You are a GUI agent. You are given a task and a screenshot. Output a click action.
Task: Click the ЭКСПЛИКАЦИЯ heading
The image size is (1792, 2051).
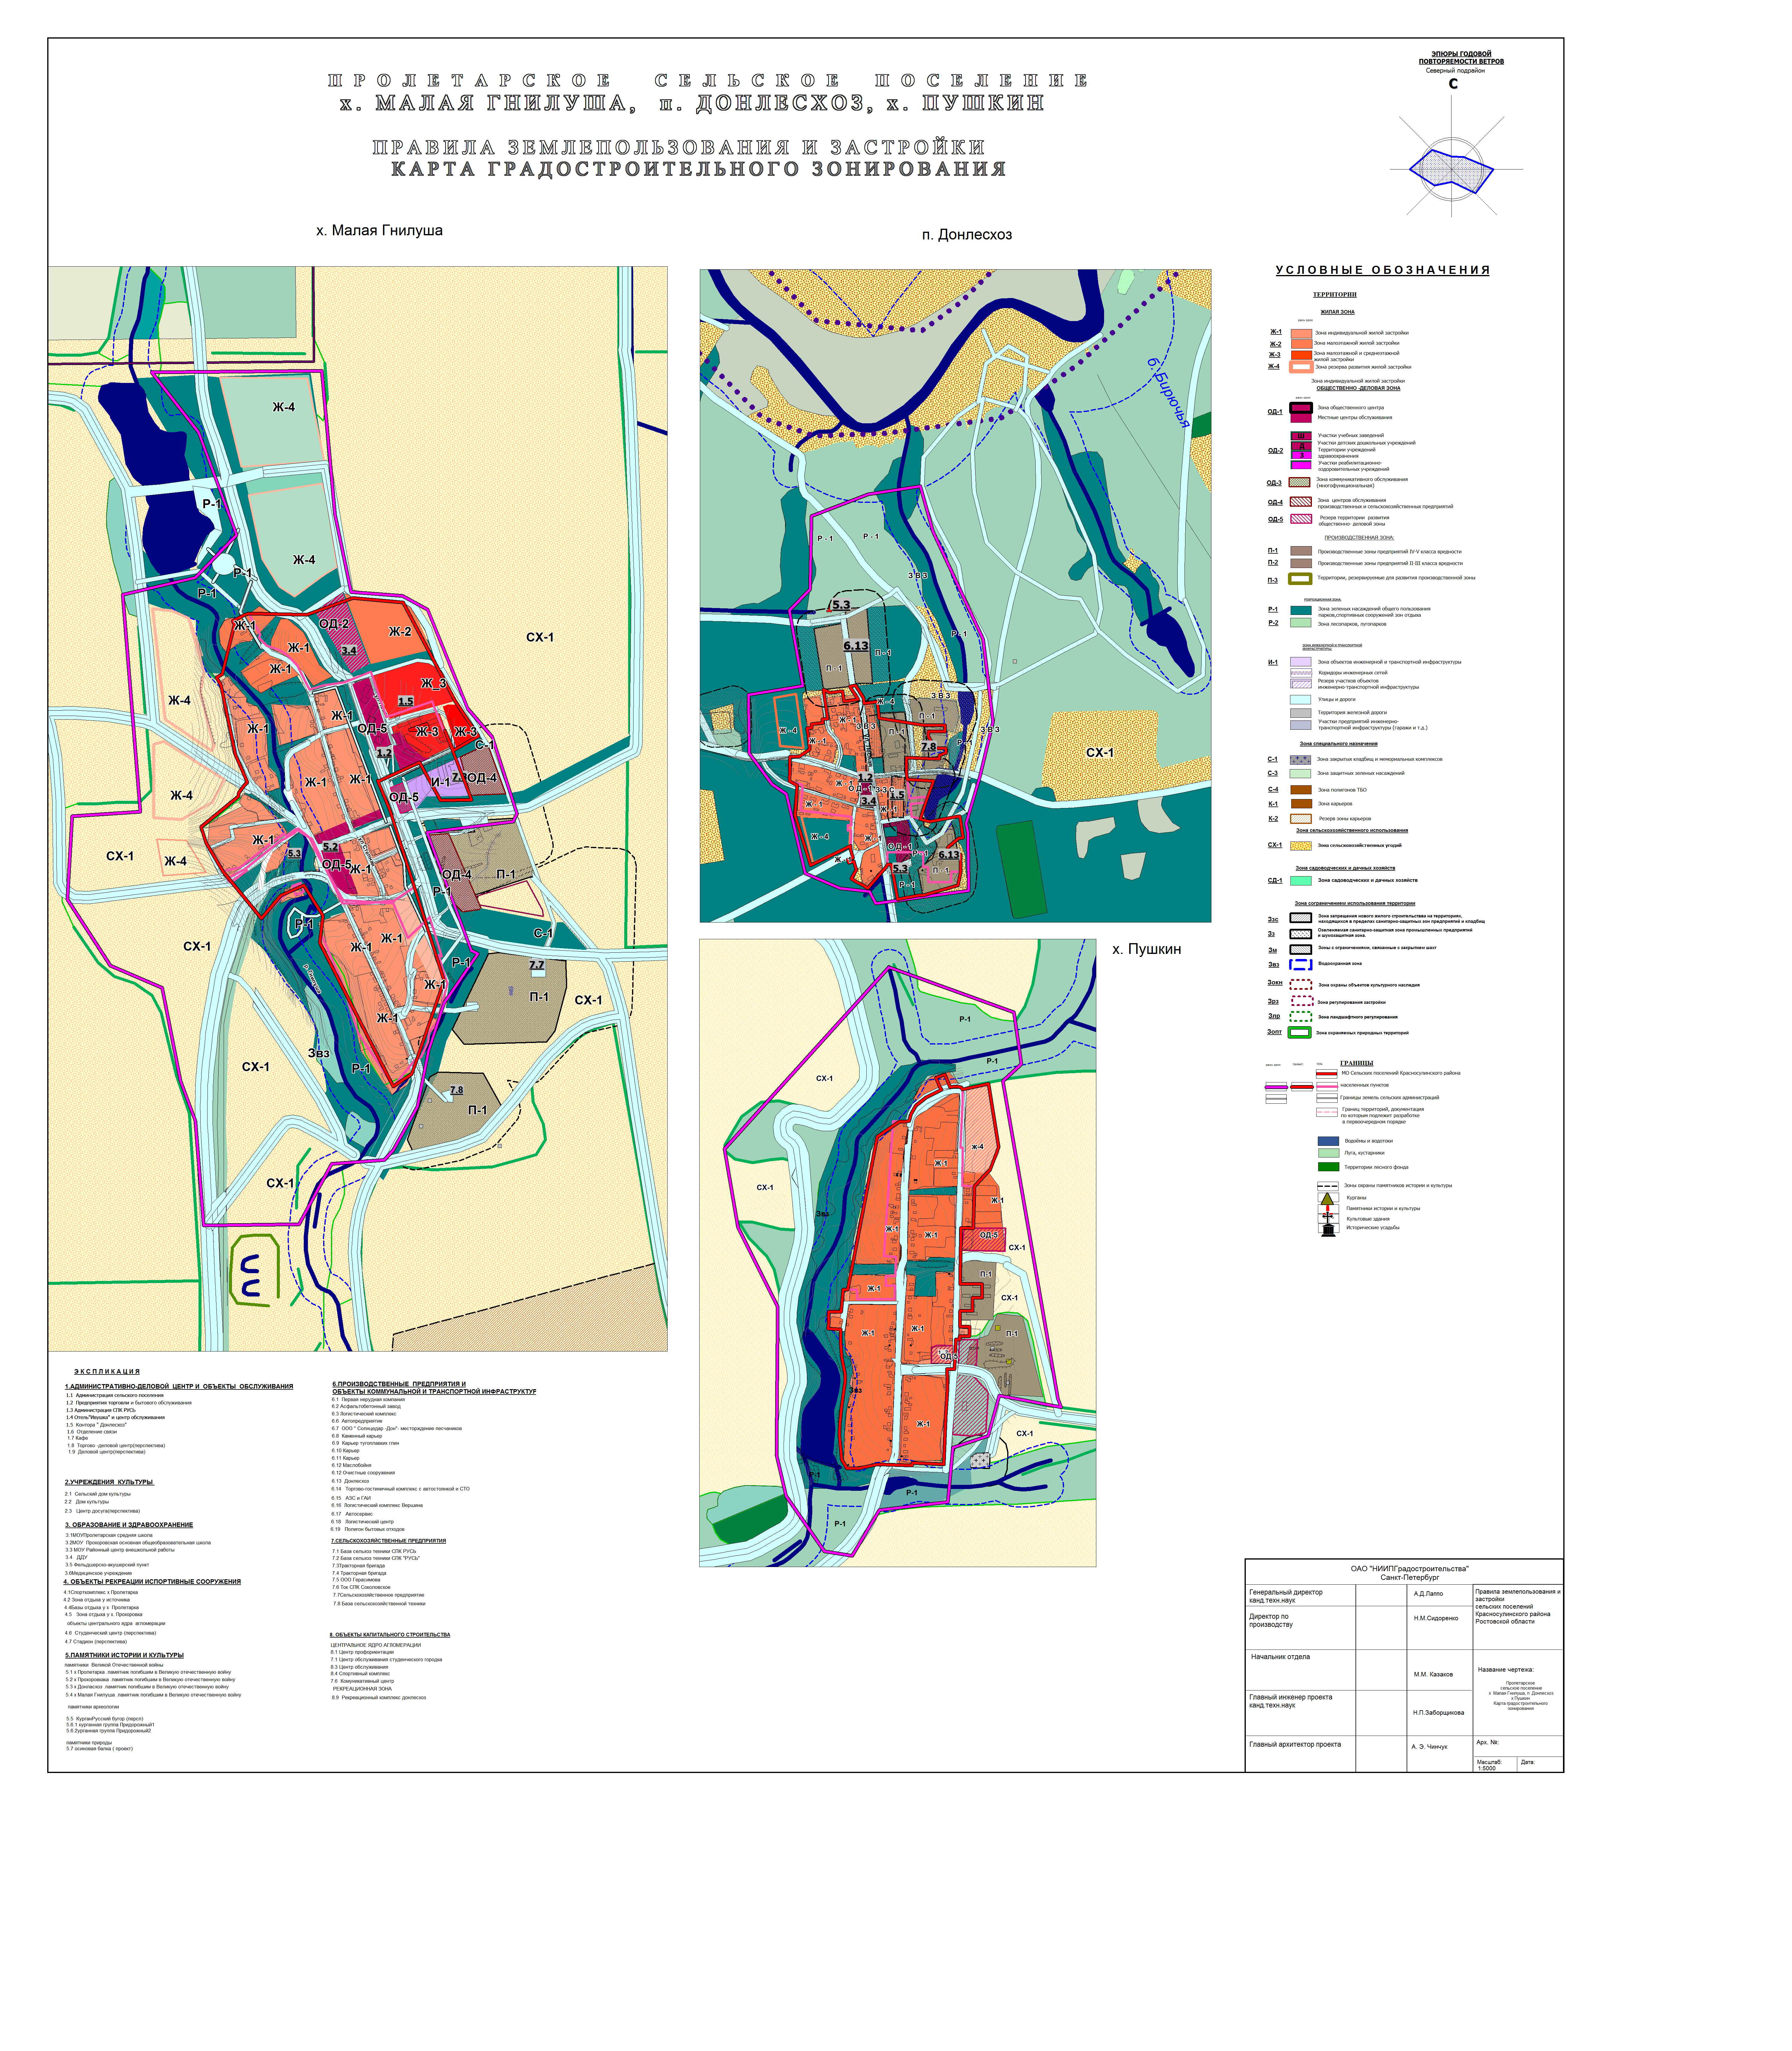[x=107, y=1372]
